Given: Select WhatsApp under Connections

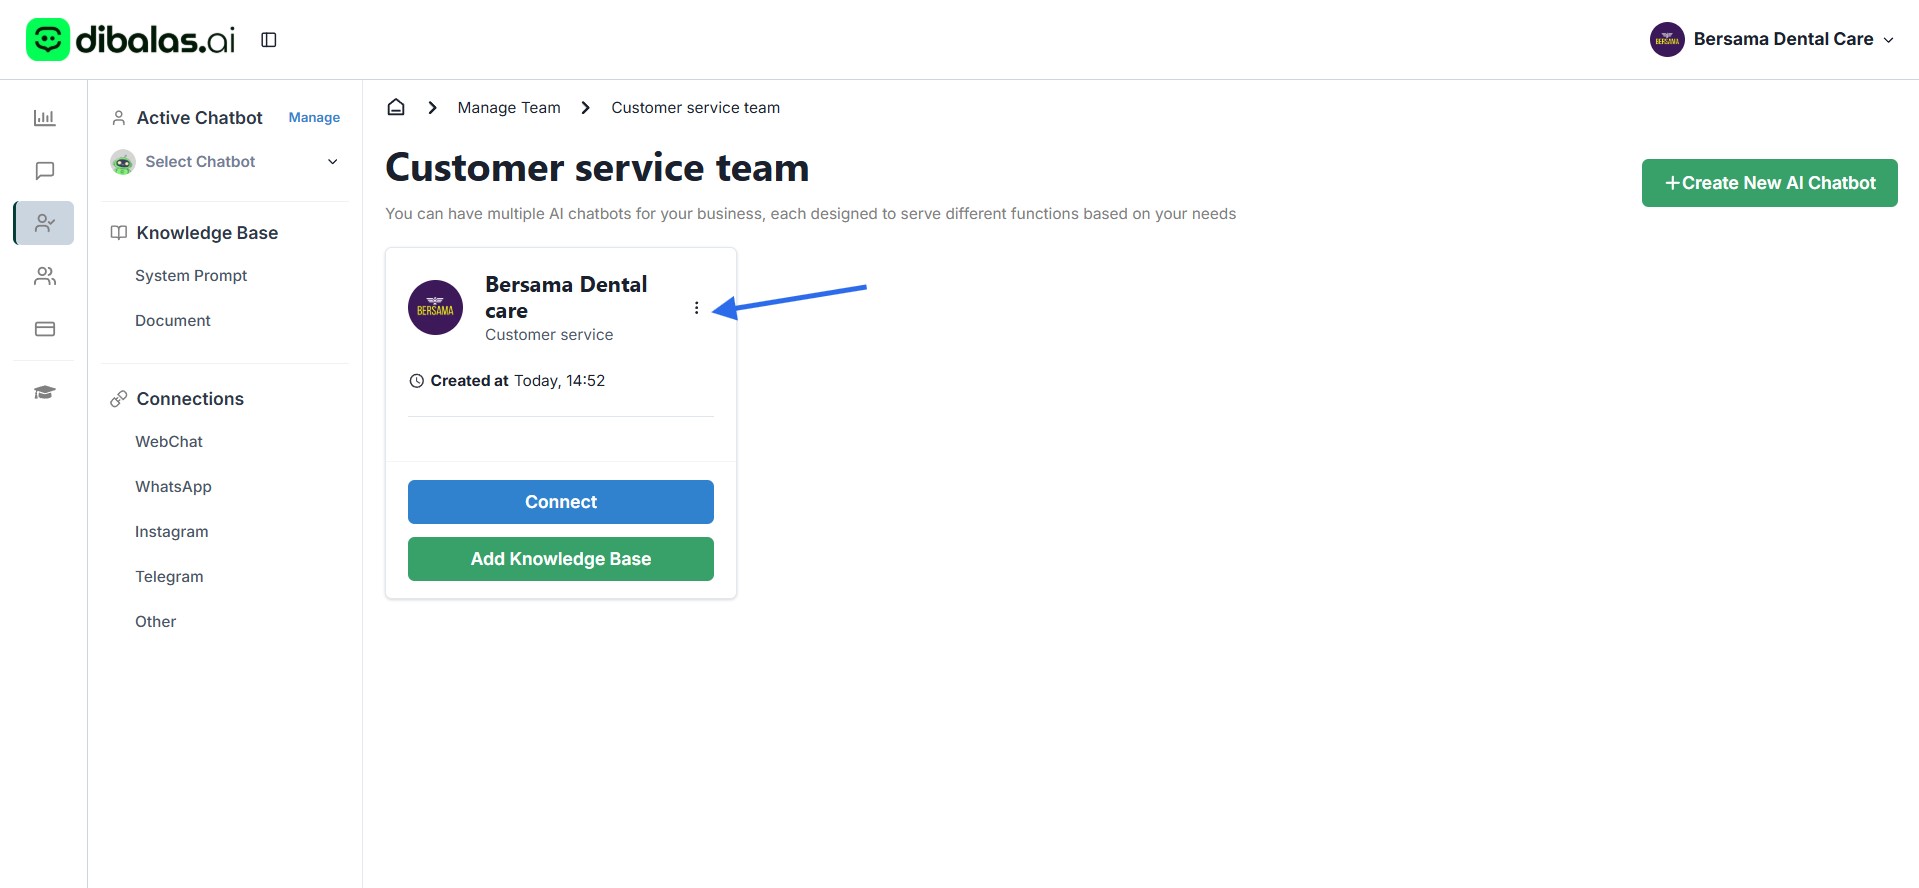Looking at the screenshot, I should point(173,487).
